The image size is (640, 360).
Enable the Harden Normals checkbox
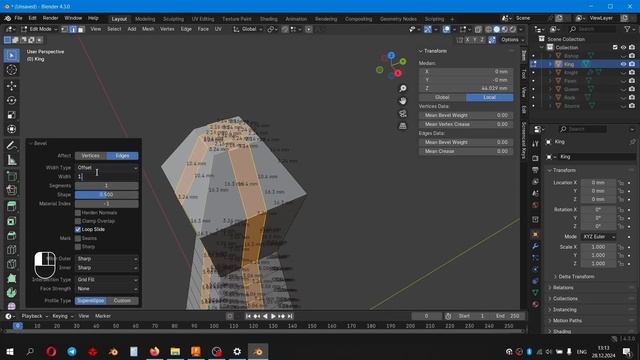[x=78, y=213]
